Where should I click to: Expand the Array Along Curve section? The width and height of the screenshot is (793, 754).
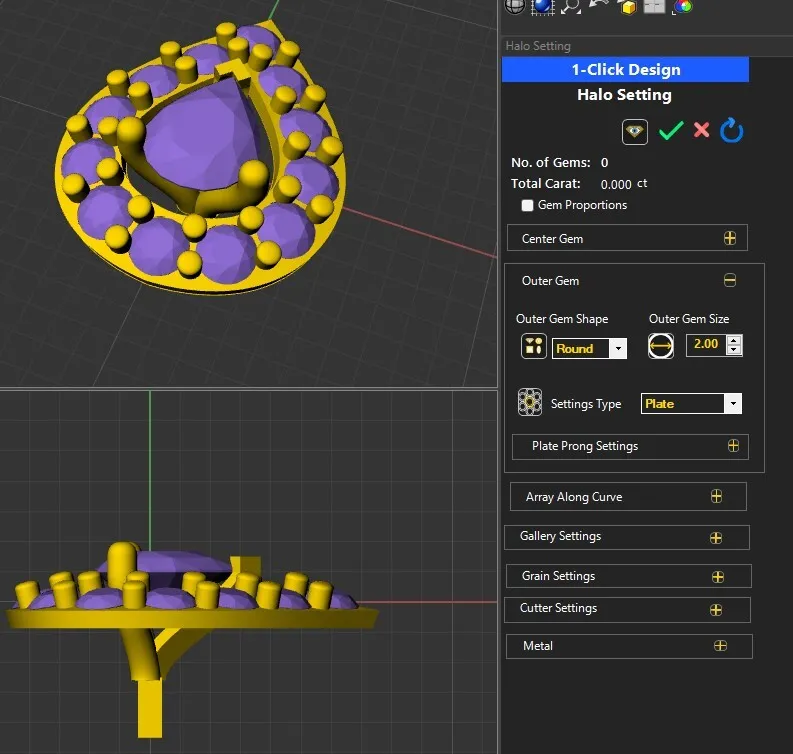pos(716,497)
